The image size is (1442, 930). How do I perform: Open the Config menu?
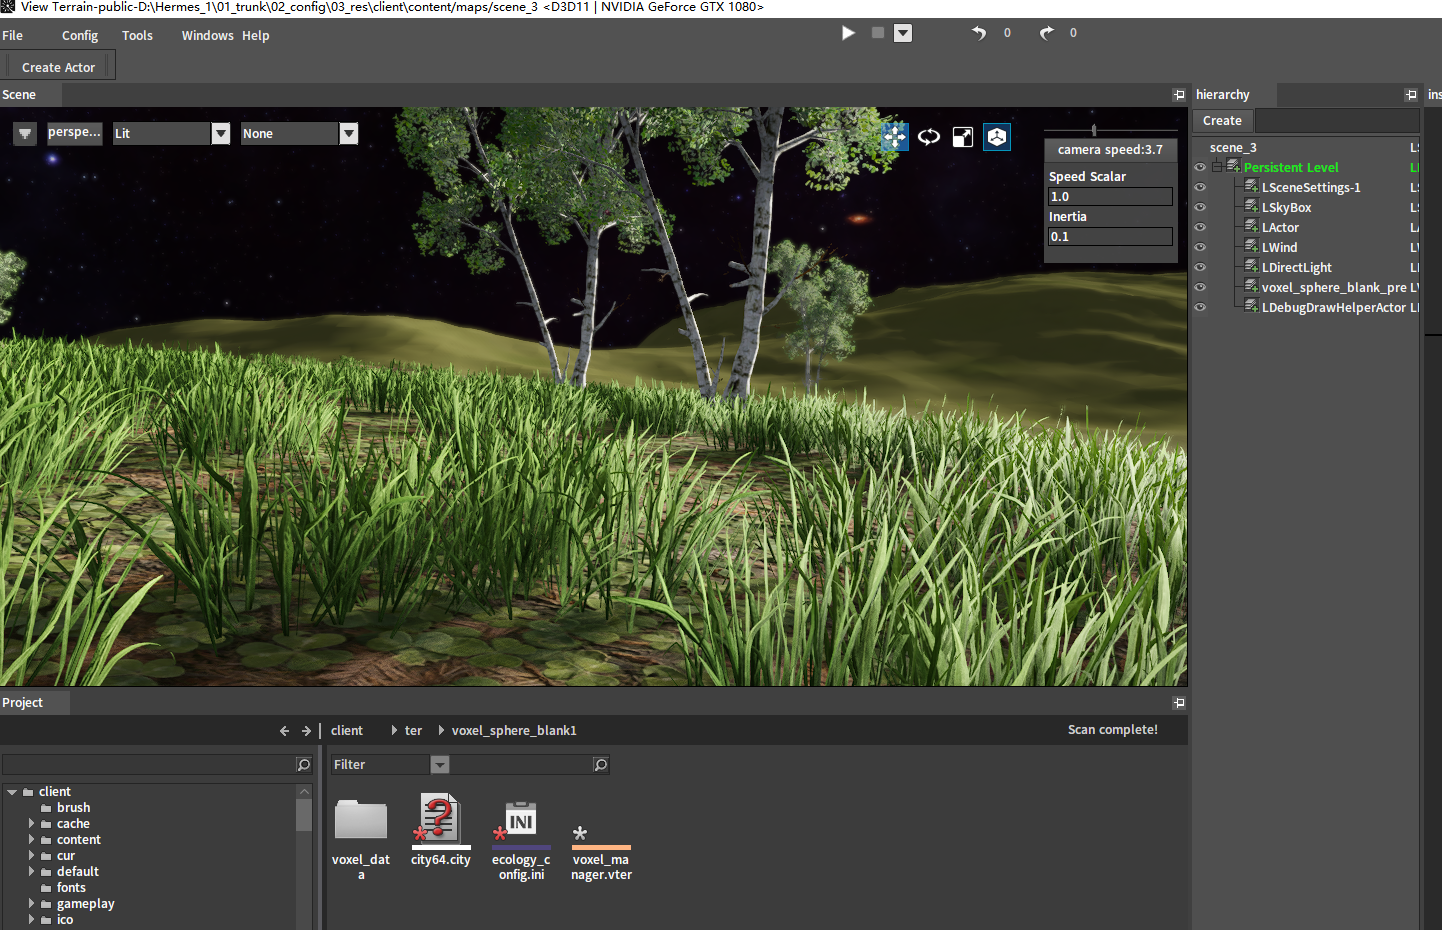pos(80,36)
